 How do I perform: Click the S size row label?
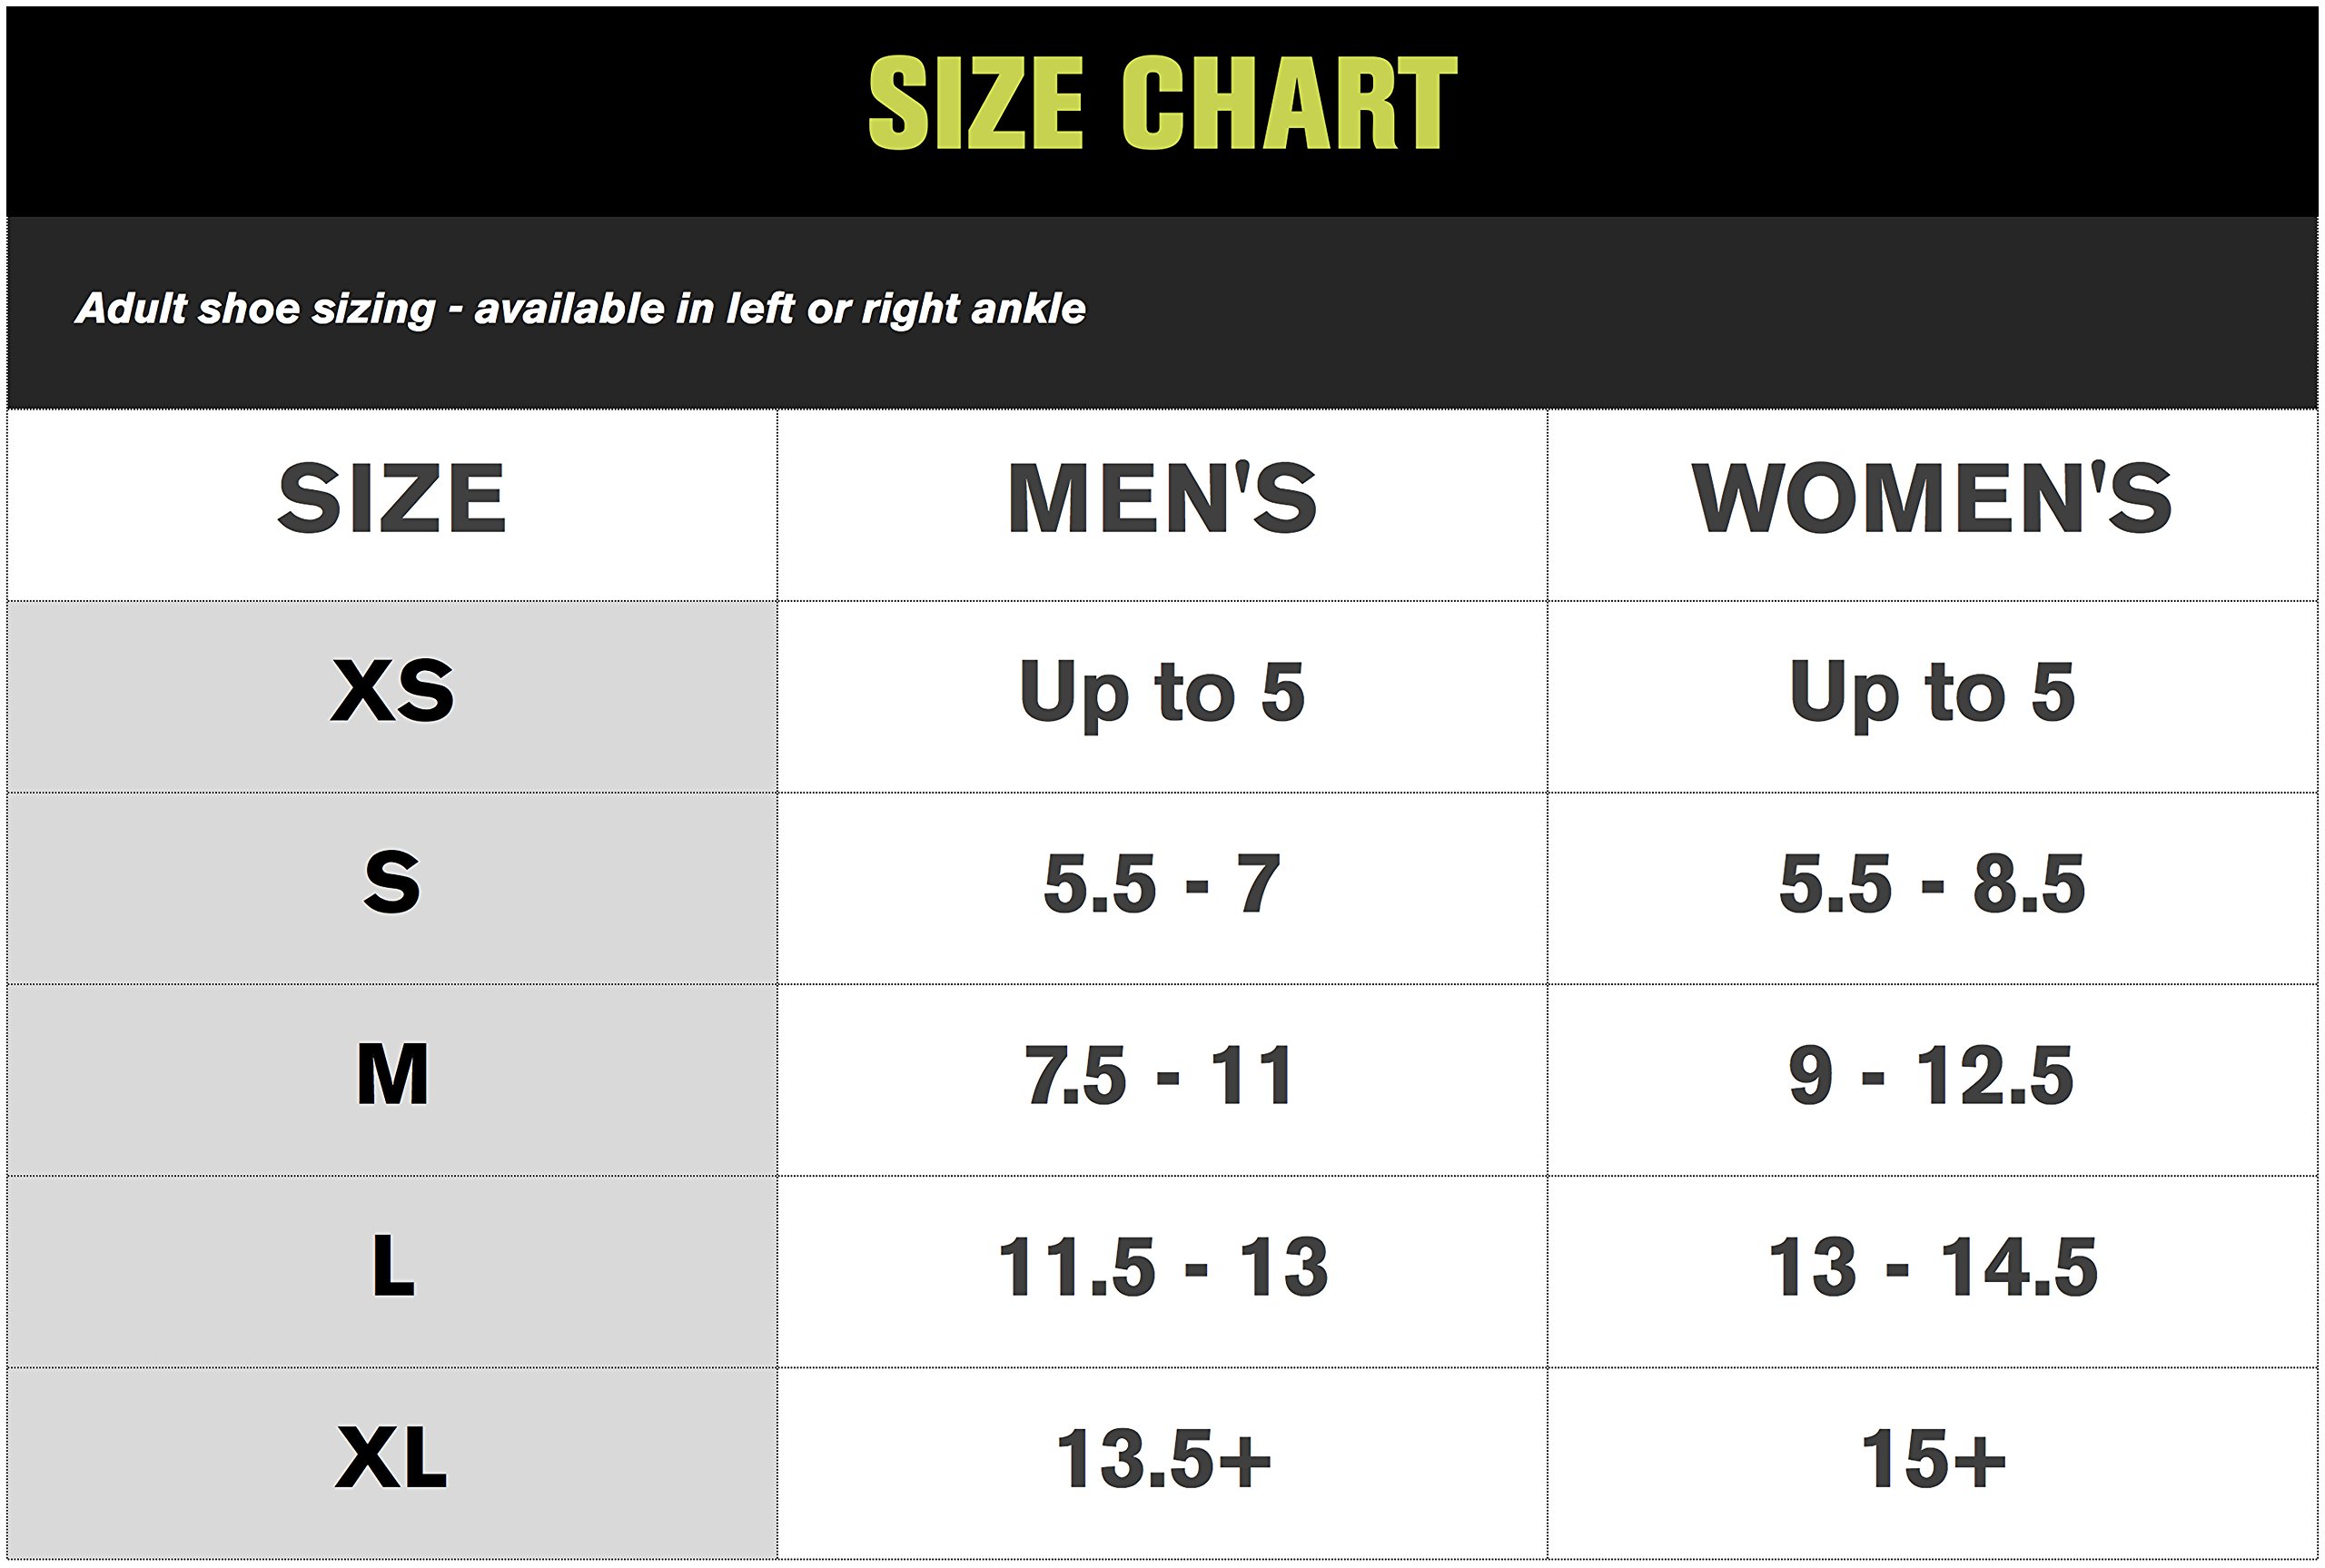(x=392, y=883)
